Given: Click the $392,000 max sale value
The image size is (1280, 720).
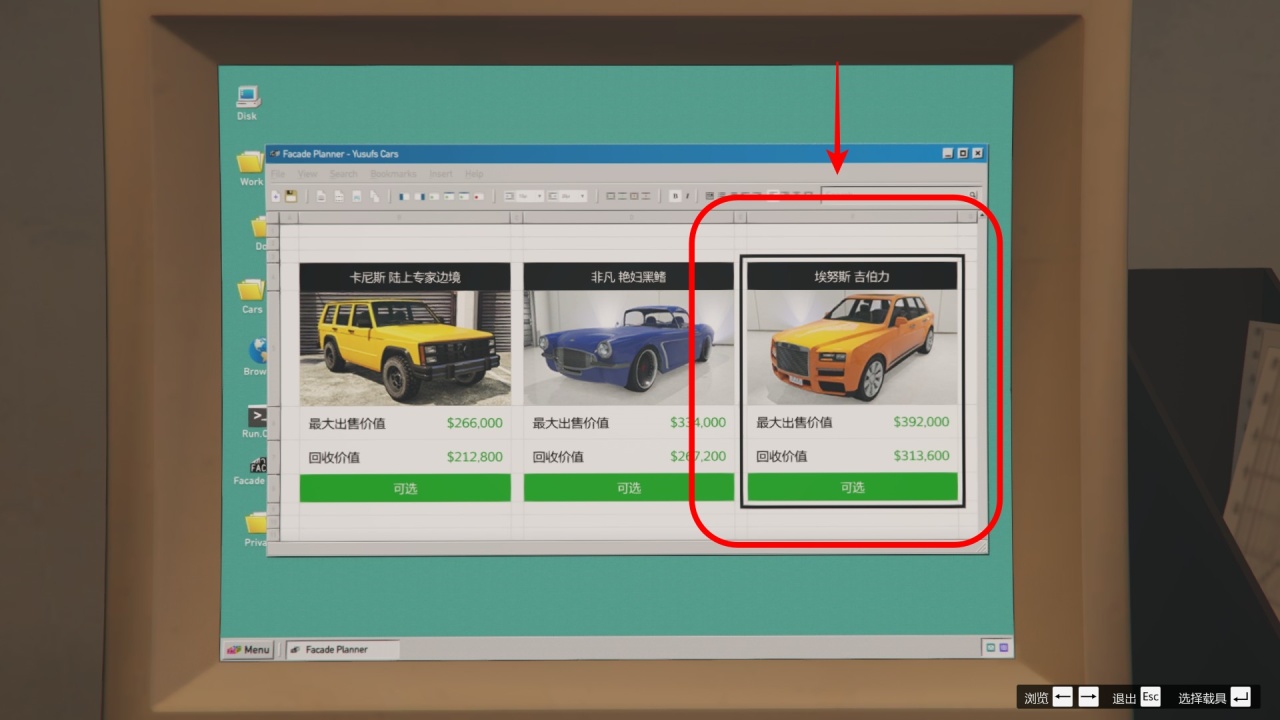Looking at the screenshot, I should coord(921,422).
